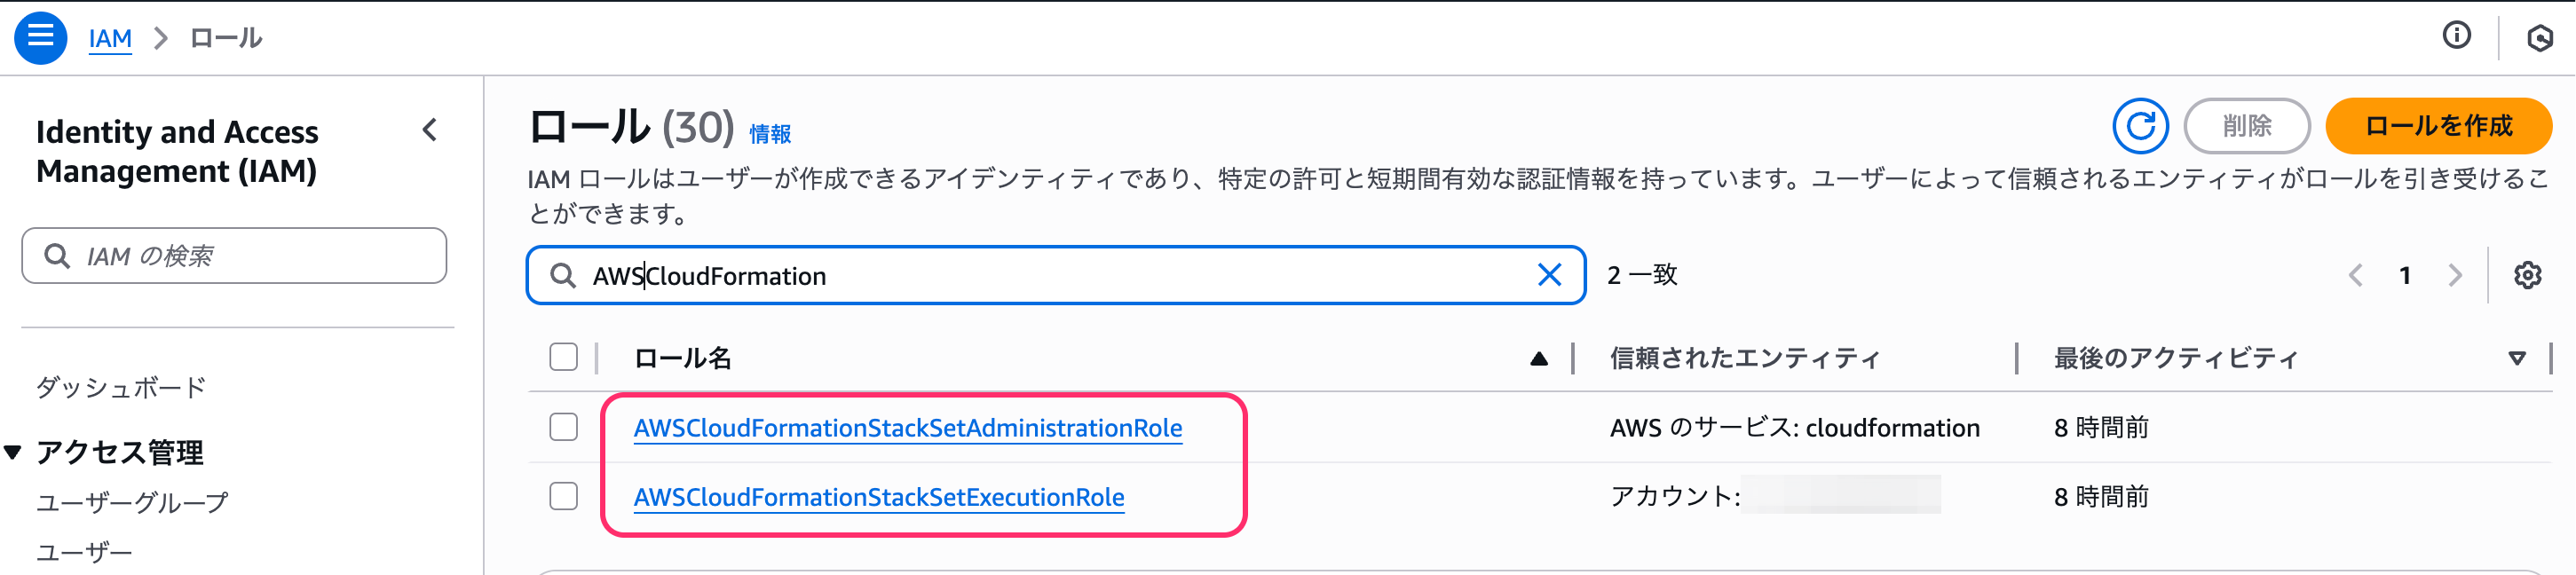Open AWSCloudFormationStackSetAdministrationRole details
2576x575 pixels.
point(907,426)
